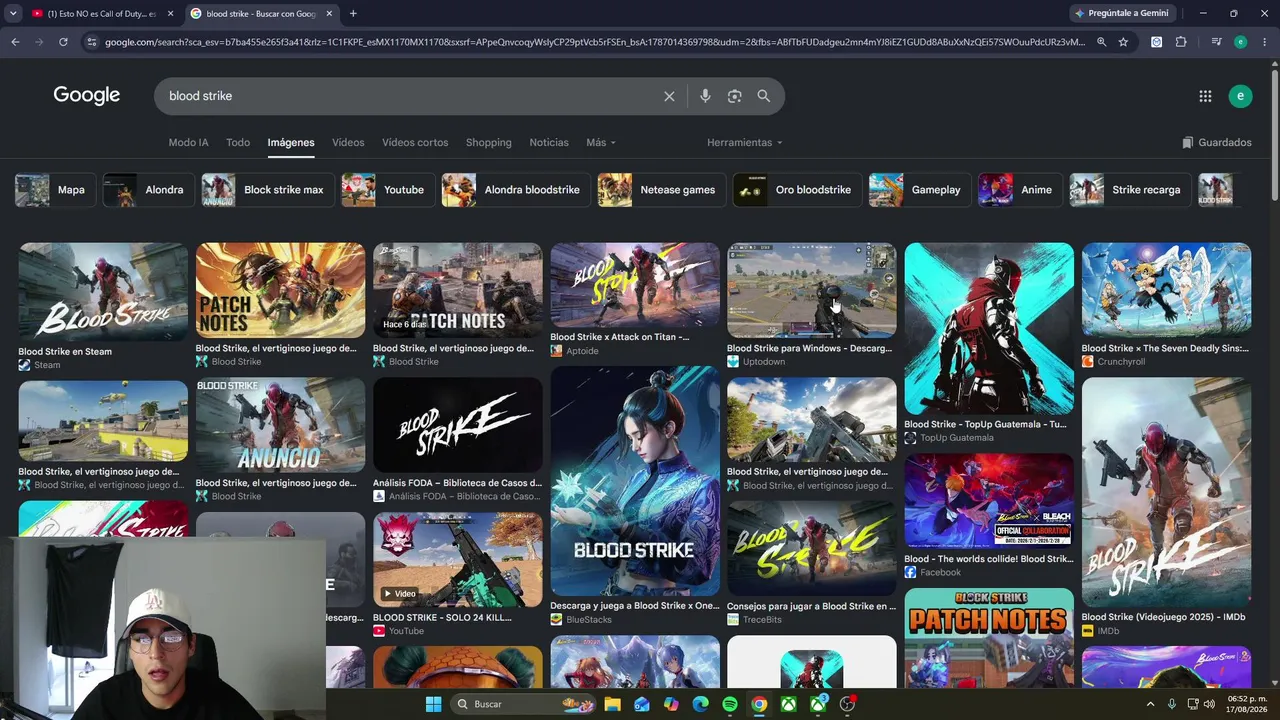Image resolution: width=1280 pixels, height=720 pixels.
Task: Filter images by Alondra bloodstrike chip
Action: tap(515, 190)
